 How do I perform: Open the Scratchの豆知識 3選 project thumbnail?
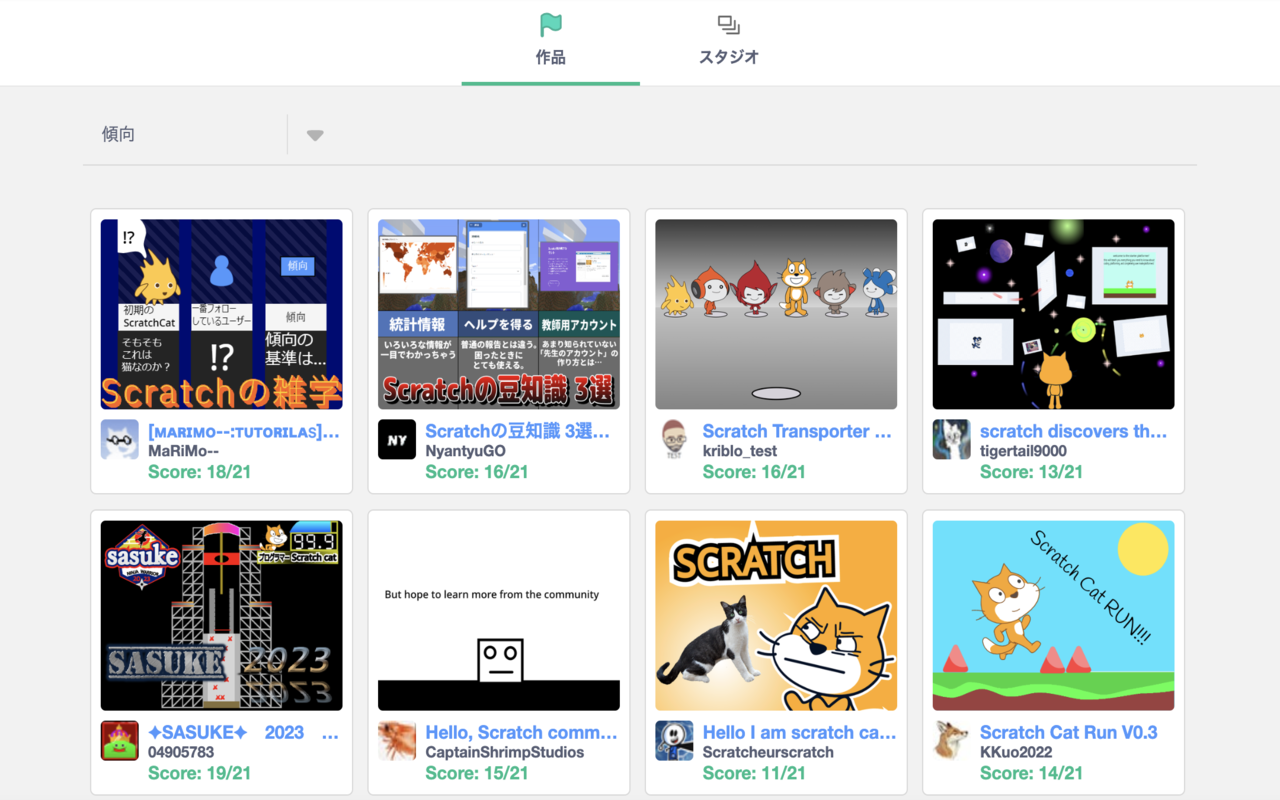tap(498, 314)
